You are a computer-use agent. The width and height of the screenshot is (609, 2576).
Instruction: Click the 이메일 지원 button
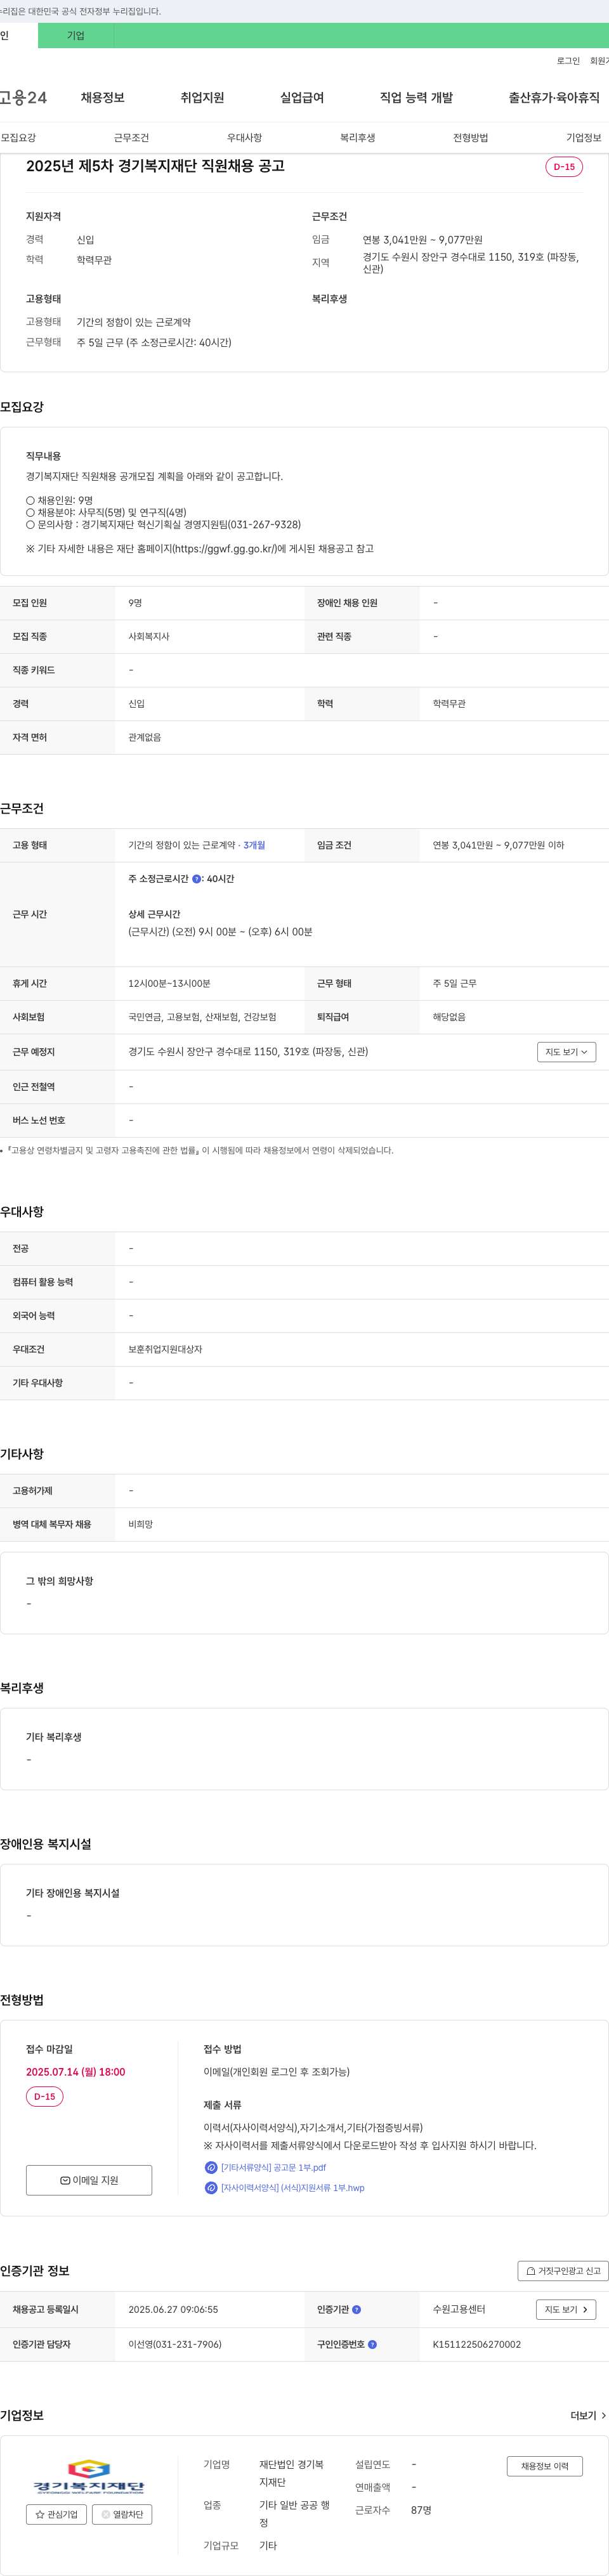click(89, 2180)
